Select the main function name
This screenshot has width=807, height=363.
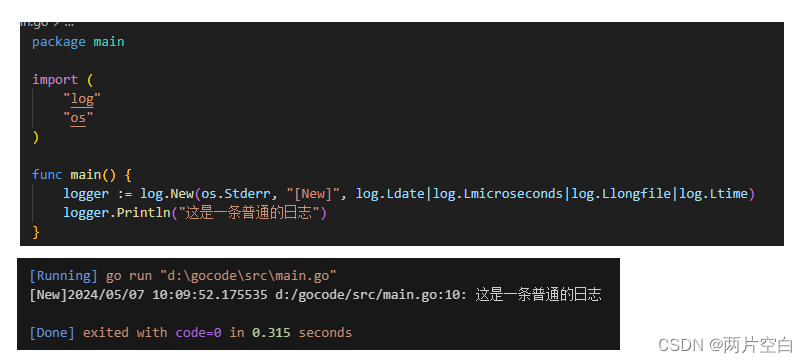86,175
